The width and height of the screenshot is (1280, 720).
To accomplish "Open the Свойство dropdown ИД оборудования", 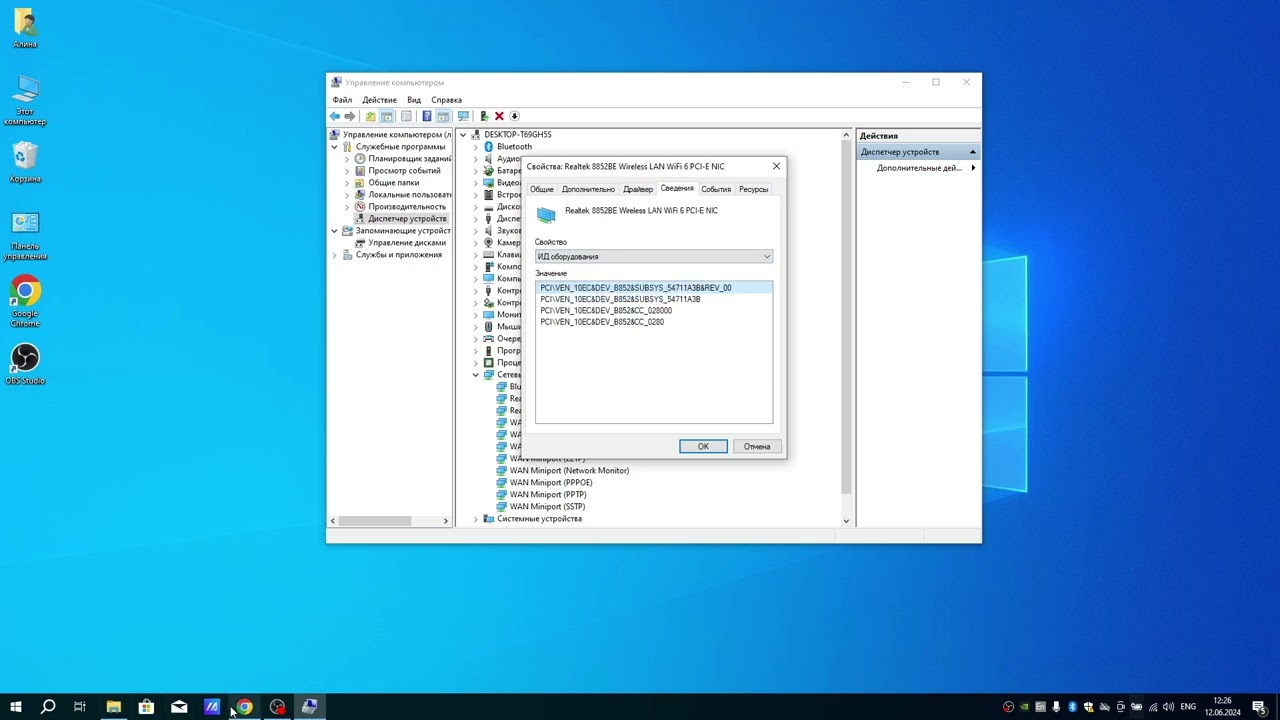I will tap(654, 257).
